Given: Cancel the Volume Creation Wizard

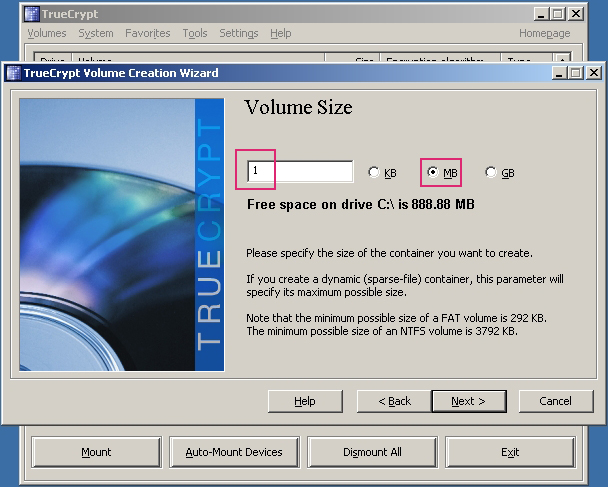Looking at the screenshot, I should [x=556, y=401].
